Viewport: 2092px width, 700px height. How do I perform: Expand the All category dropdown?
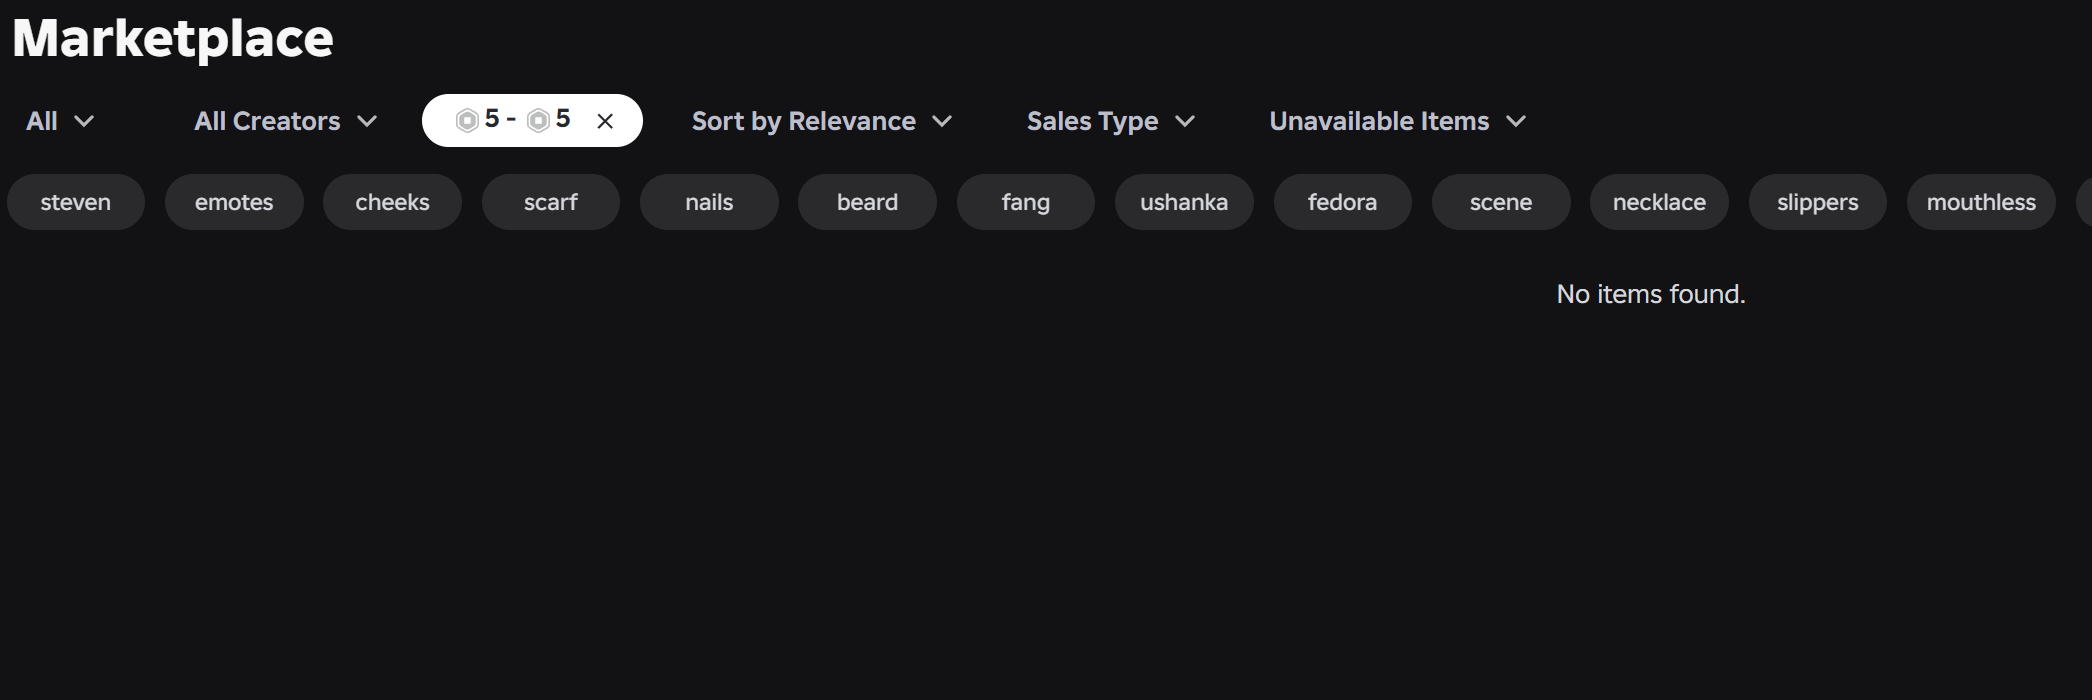[x=60, y=121]
